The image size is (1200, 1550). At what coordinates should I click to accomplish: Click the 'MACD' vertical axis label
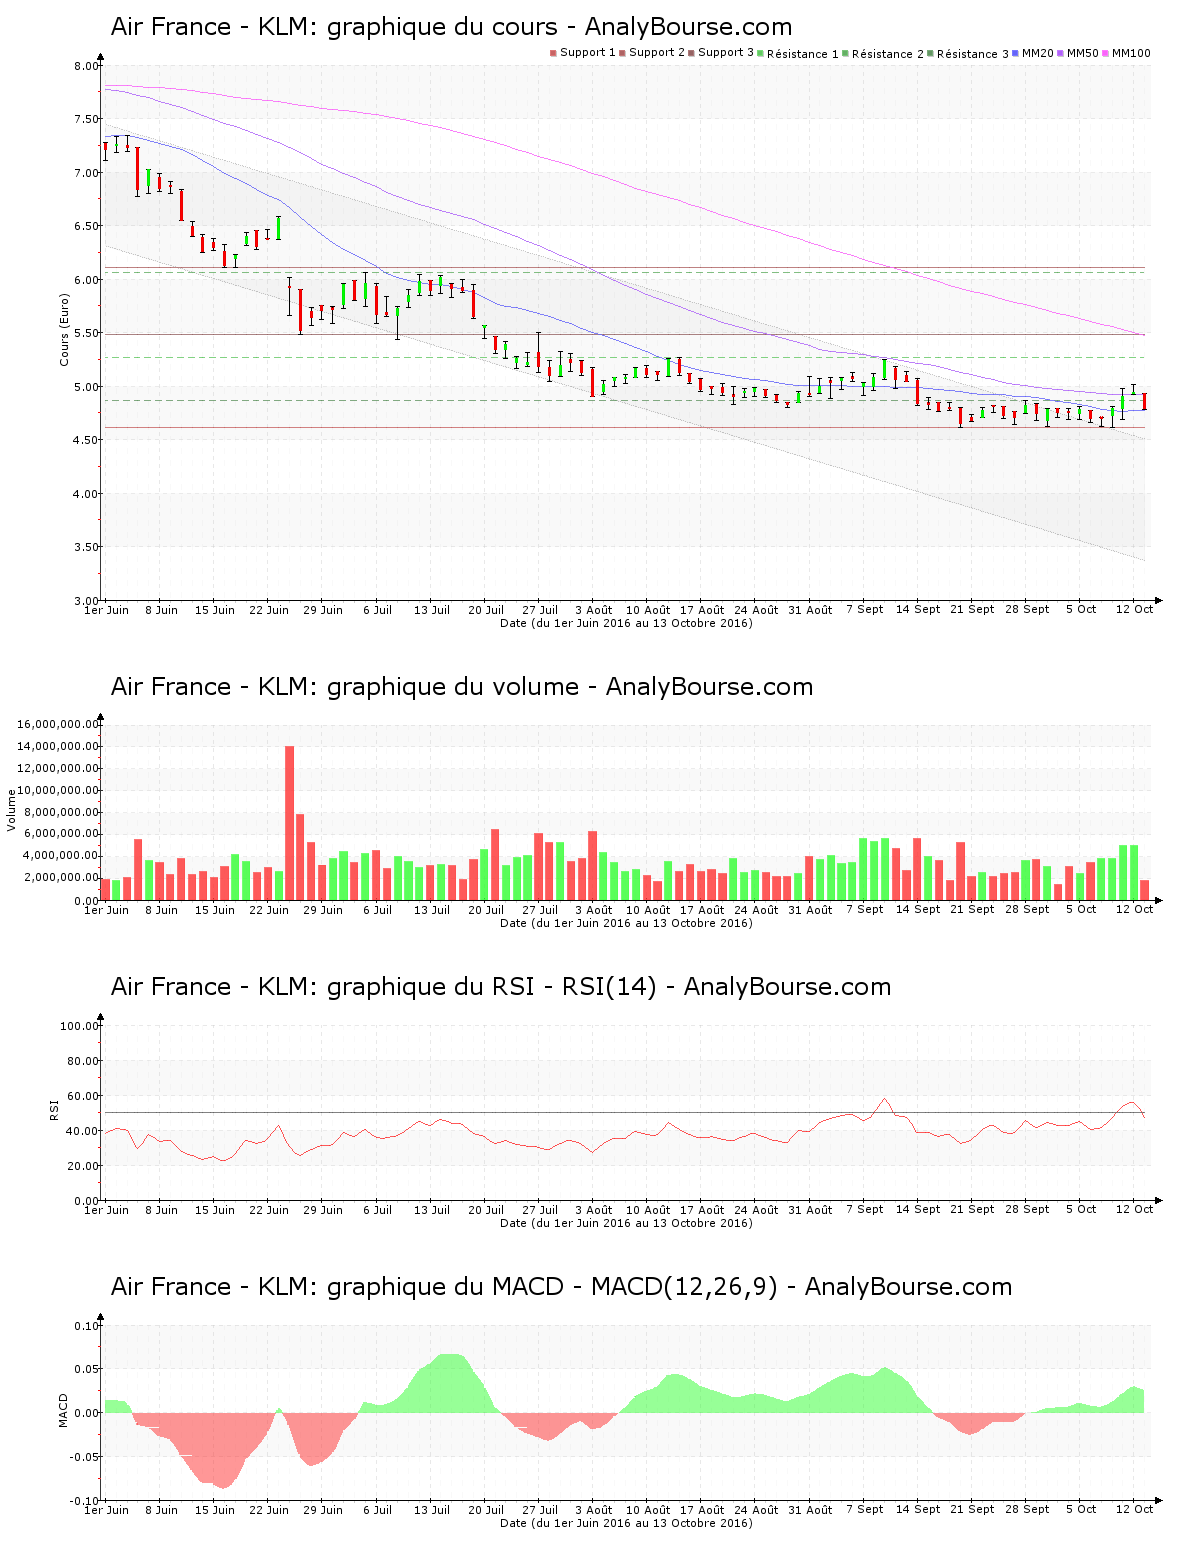[64, 1410]
